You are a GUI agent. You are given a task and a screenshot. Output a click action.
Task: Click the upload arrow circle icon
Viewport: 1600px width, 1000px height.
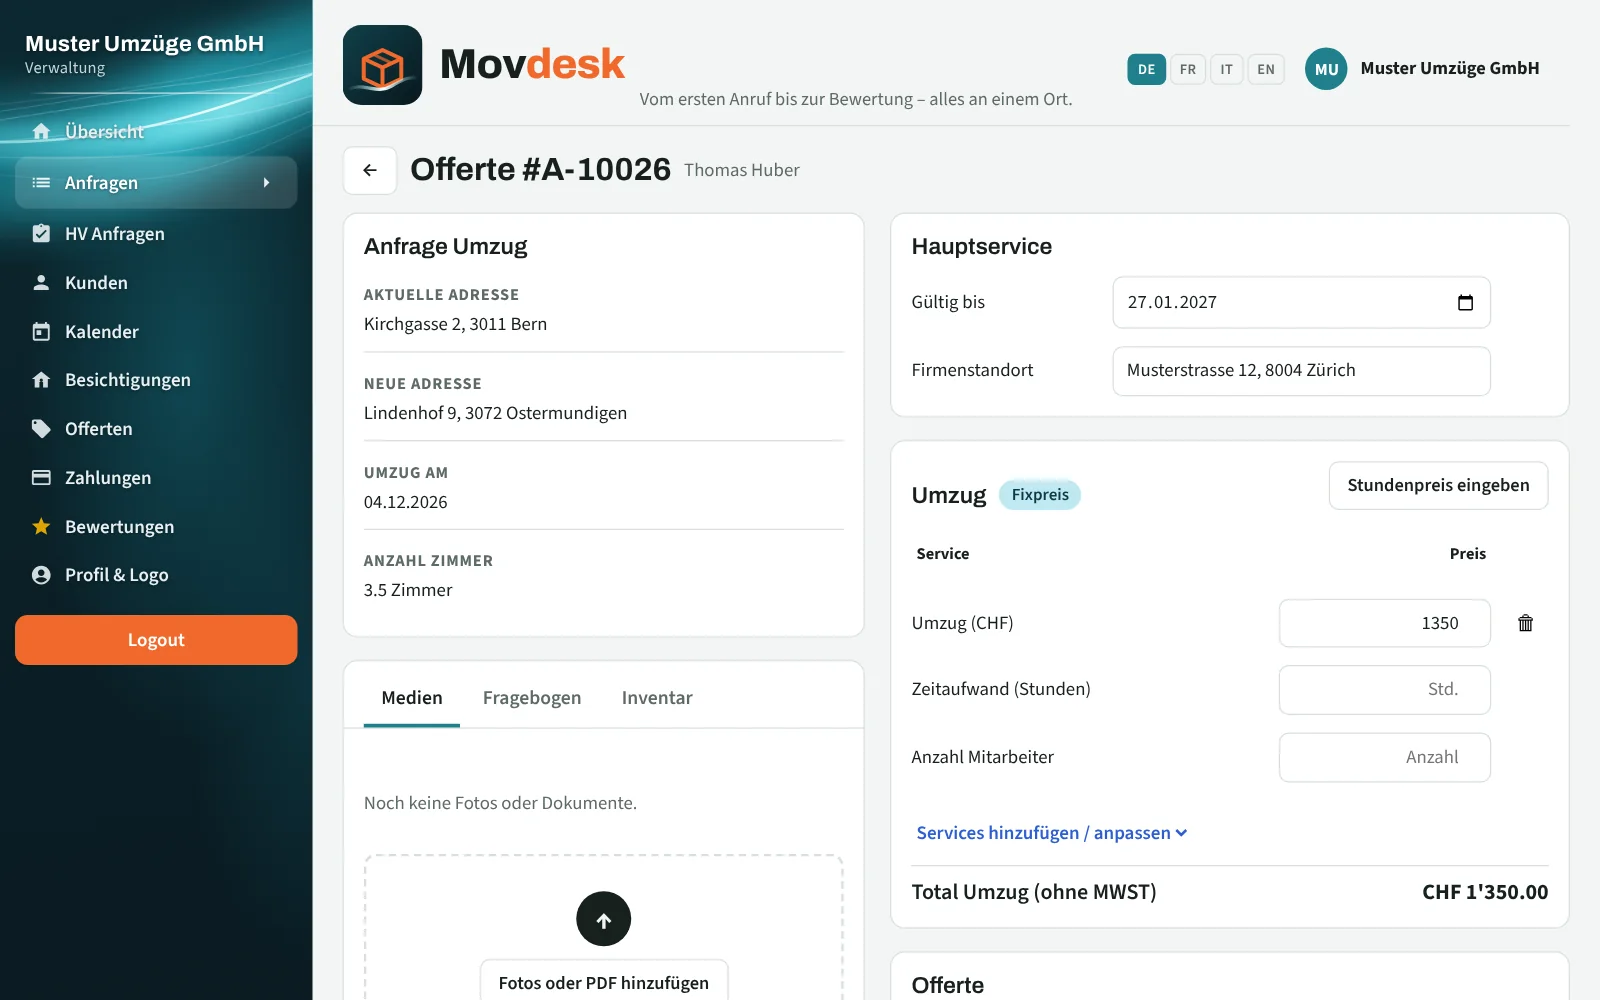pyautogui.click(x=603, y=919)
